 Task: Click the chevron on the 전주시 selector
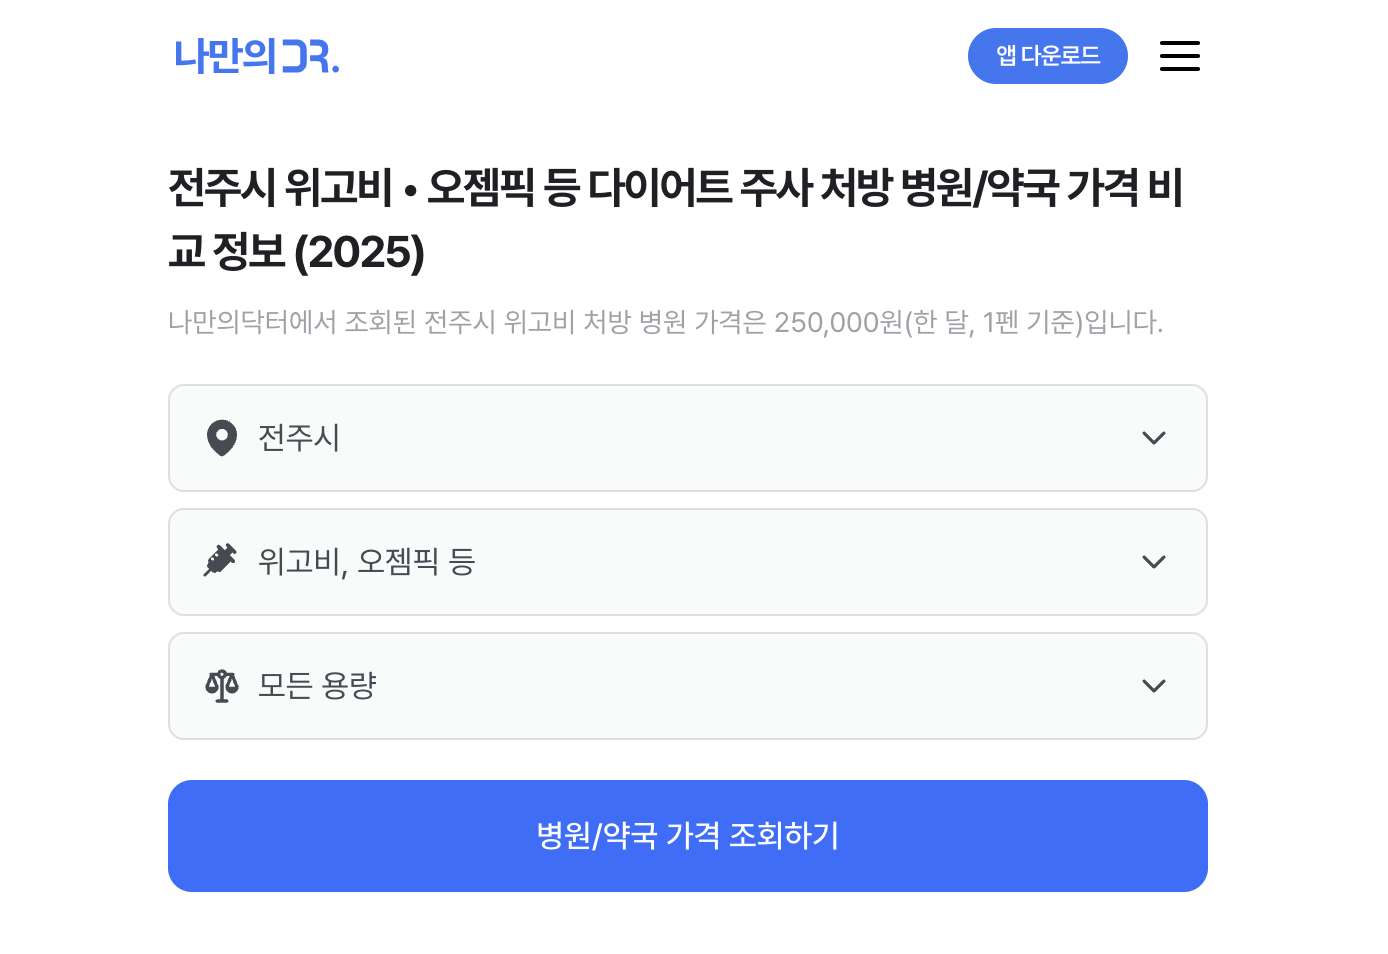[1154, 438]
